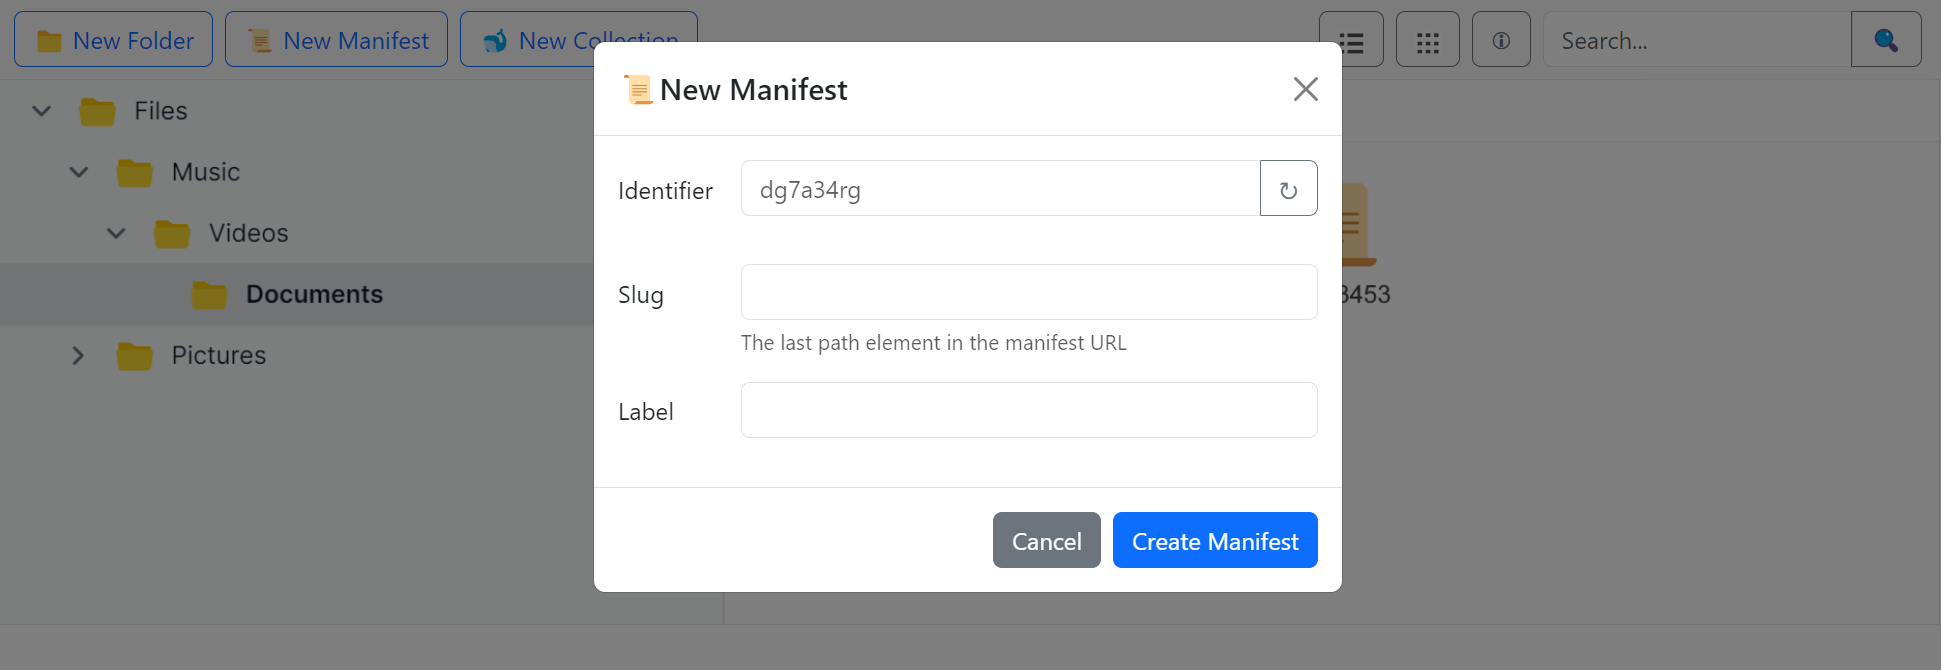
Task: Click the Documents folder icon
Action: (x=210, y=294)
